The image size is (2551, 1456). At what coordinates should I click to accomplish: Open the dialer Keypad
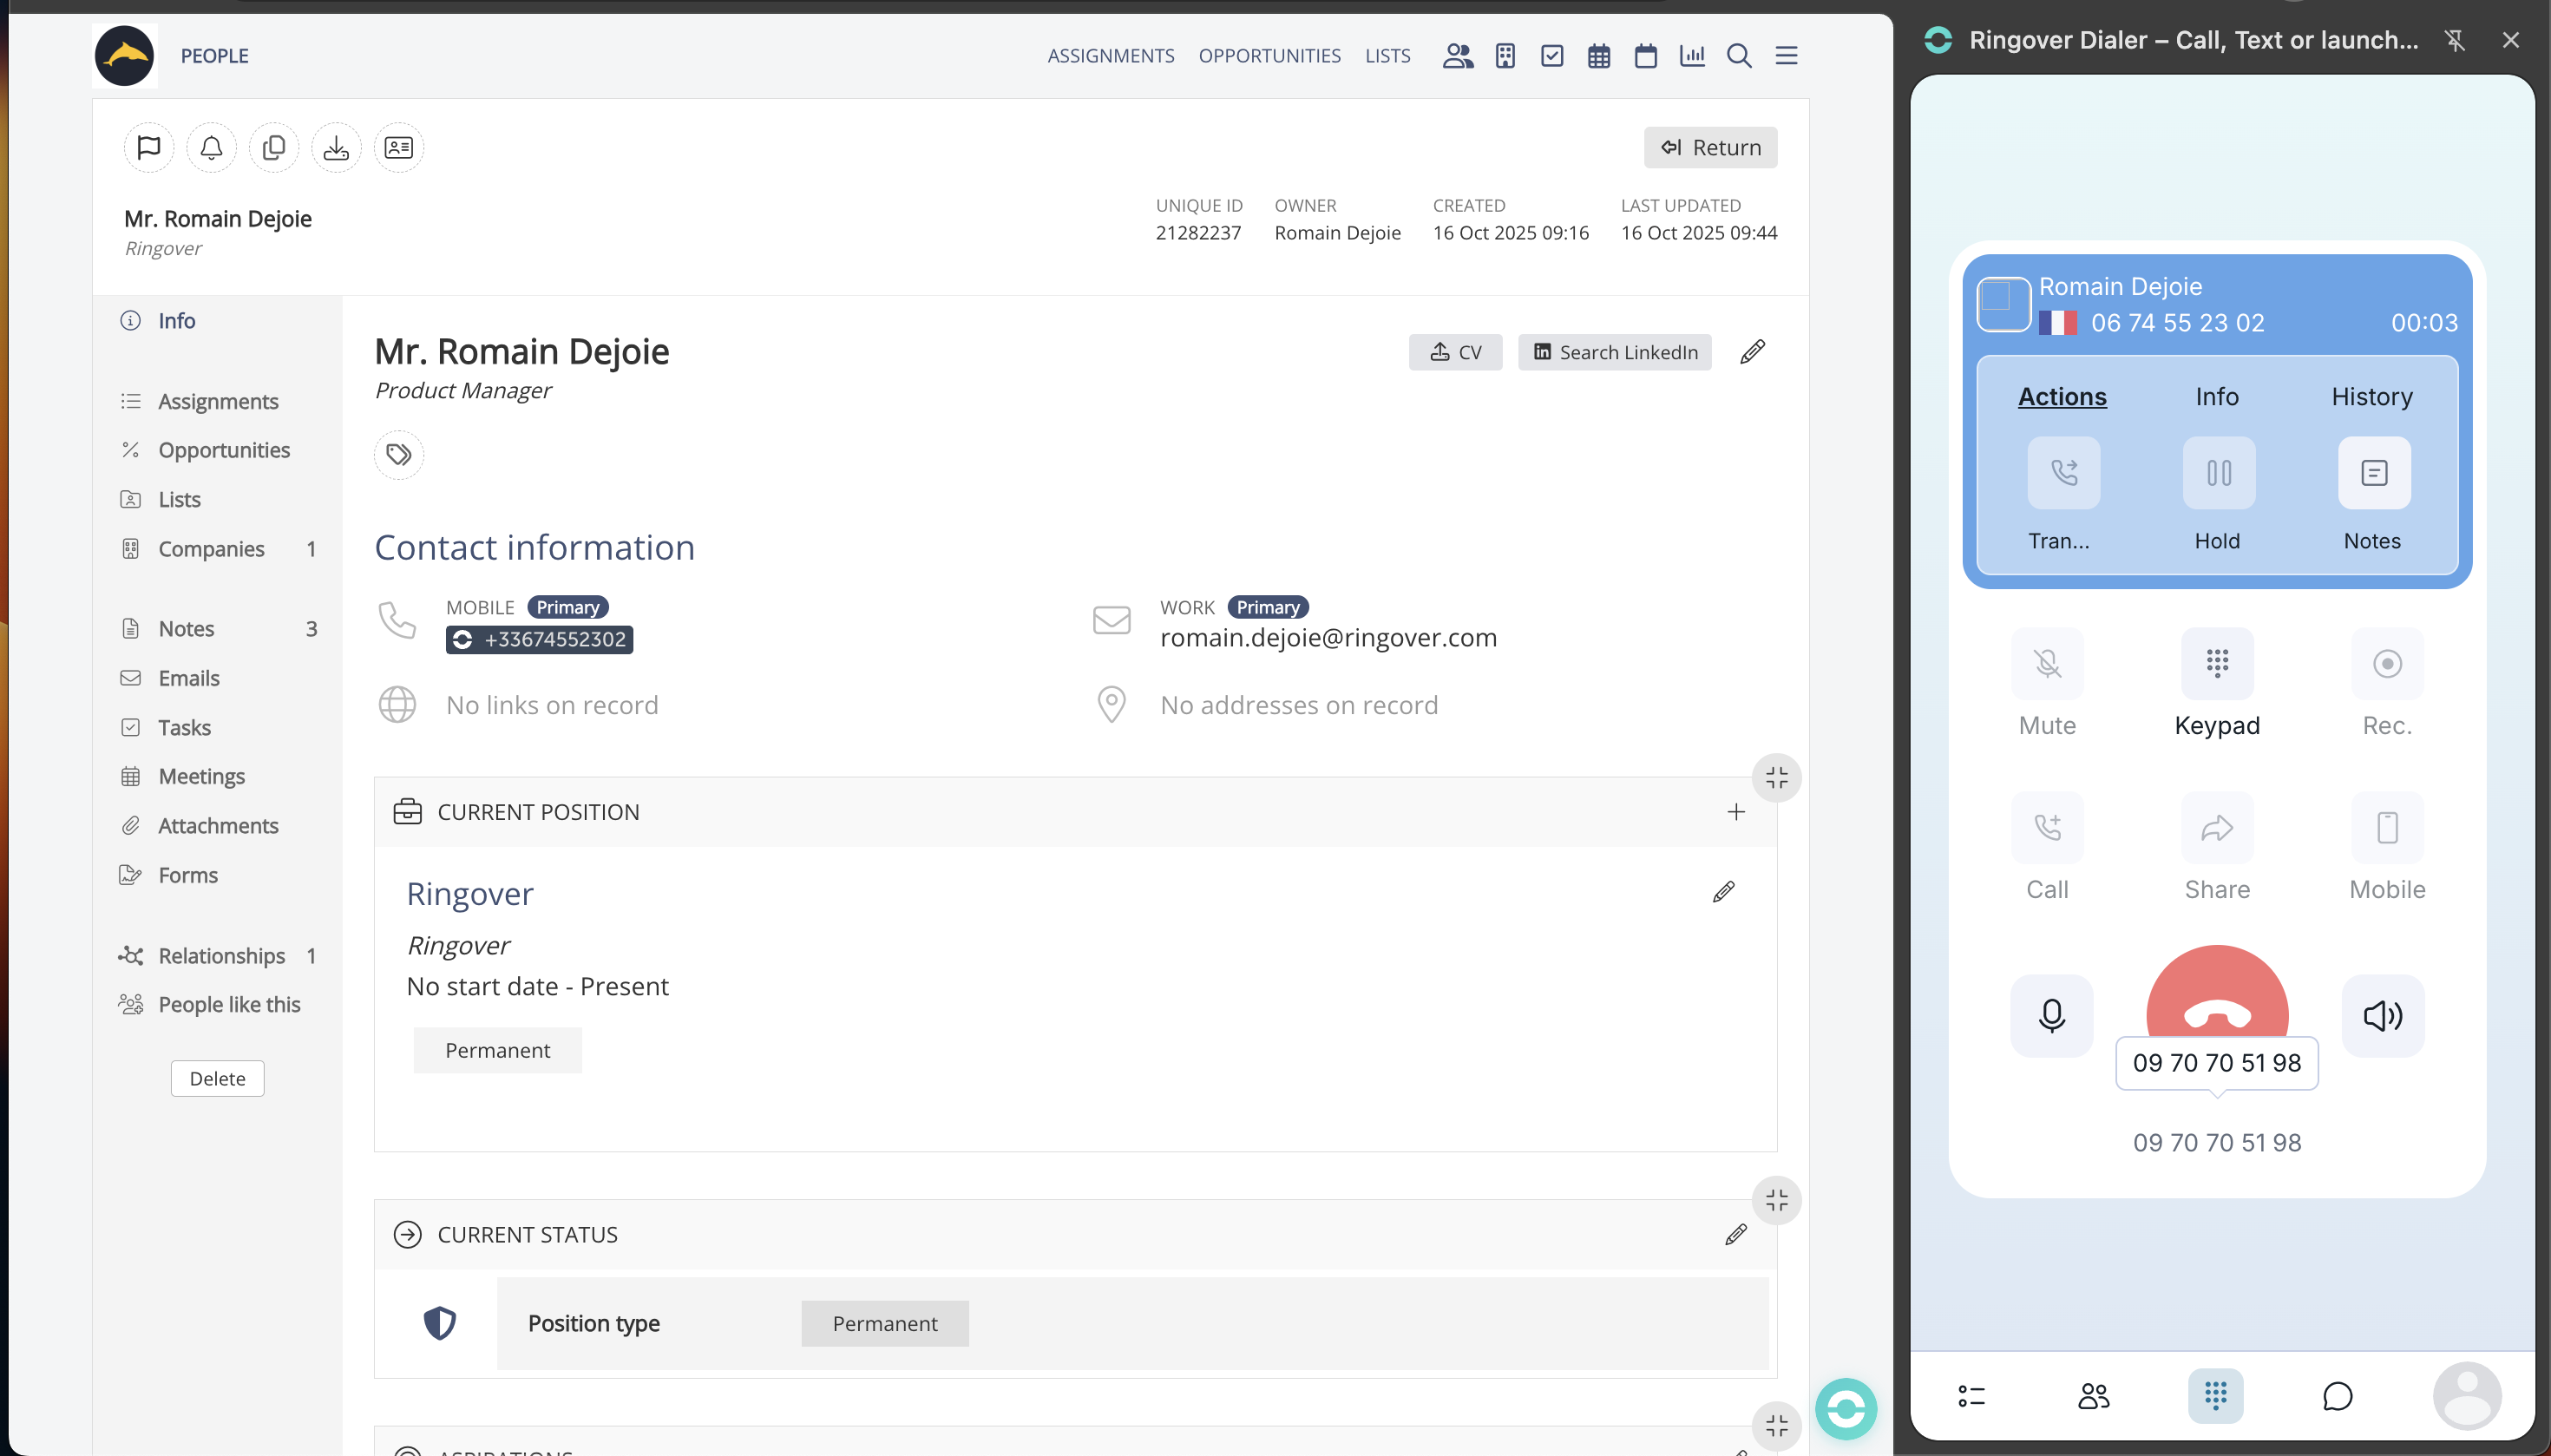2216,664
